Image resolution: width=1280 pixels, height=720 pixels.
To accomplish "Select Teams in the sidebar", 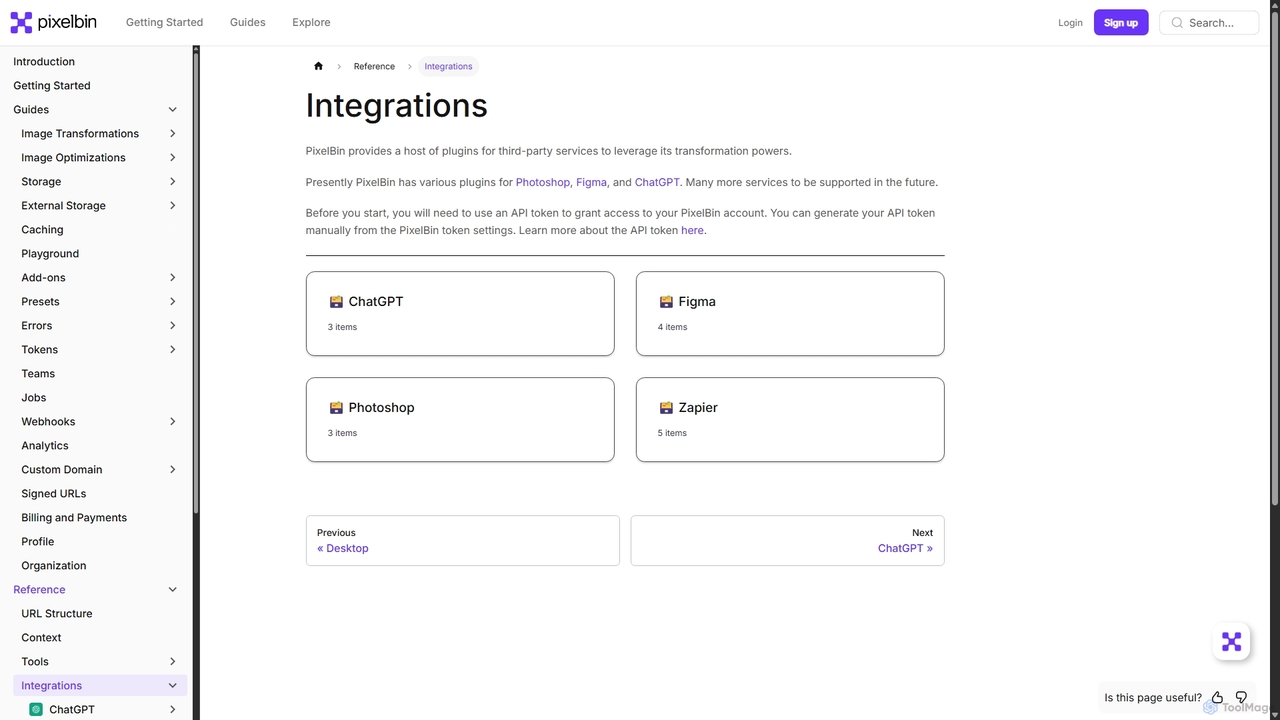I will click(x=38, y=374).
